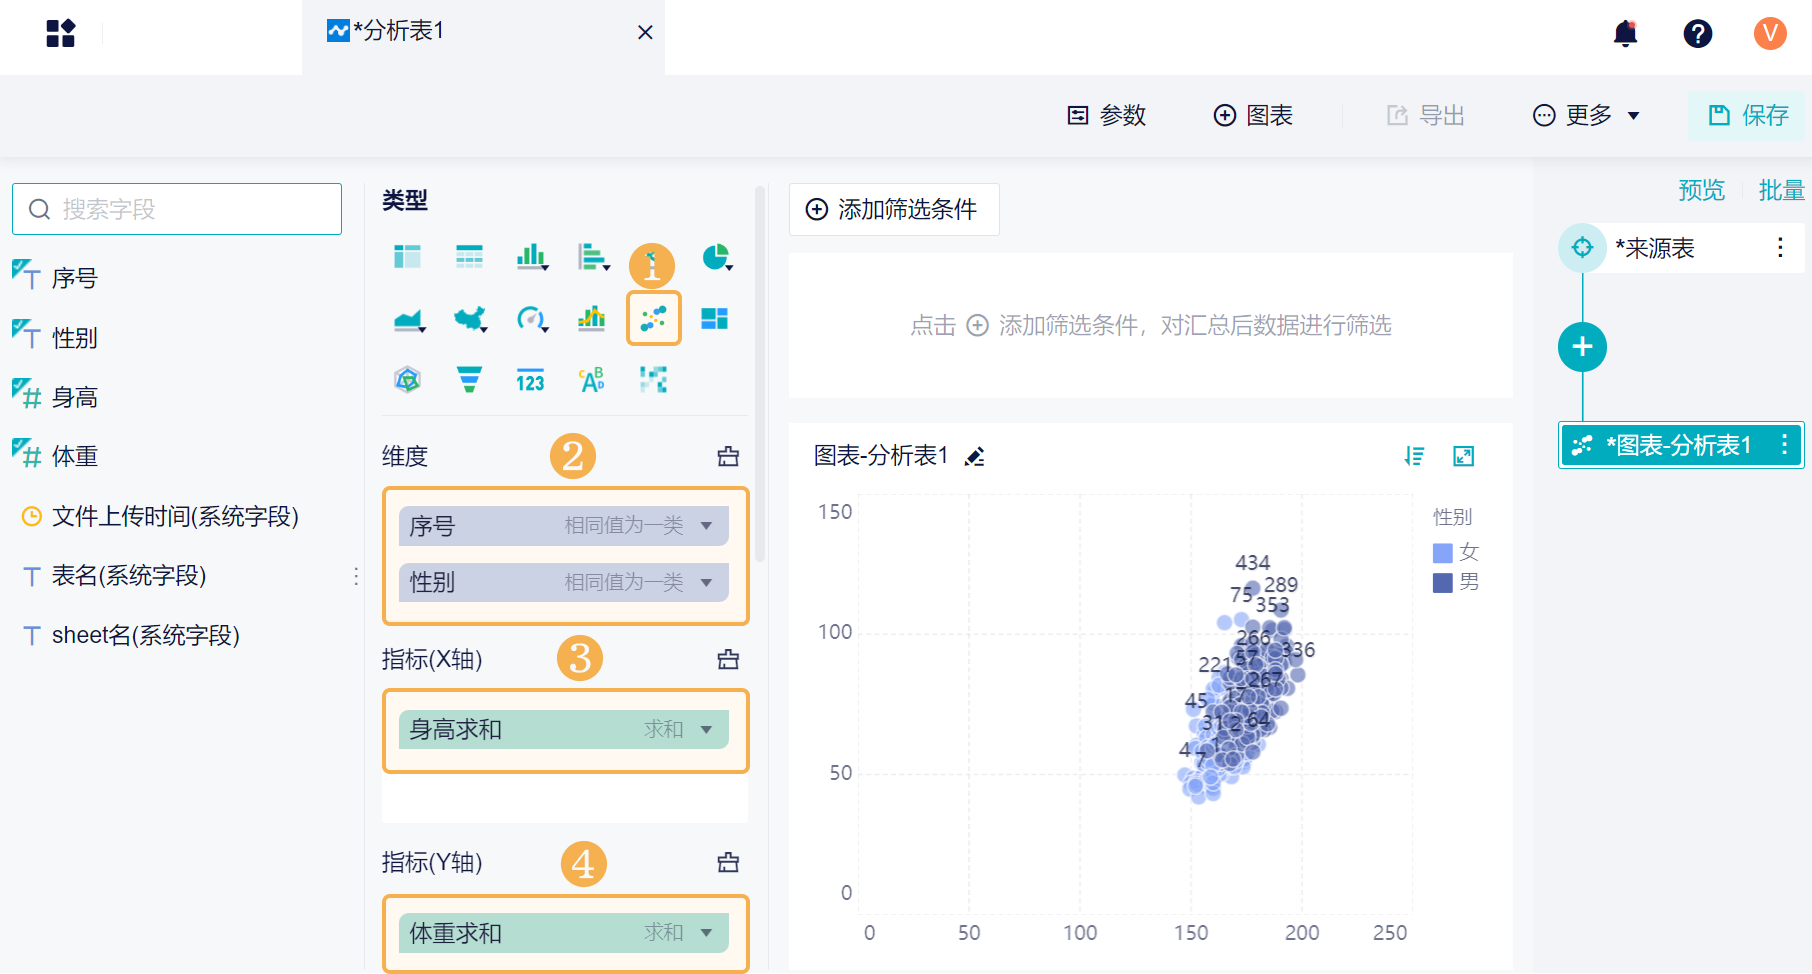This screenshot has width=1812, height=974.
Task: Expand the 身高求和 aggregation dropdown
Action: pyautogui.click(x=706, y=730)
